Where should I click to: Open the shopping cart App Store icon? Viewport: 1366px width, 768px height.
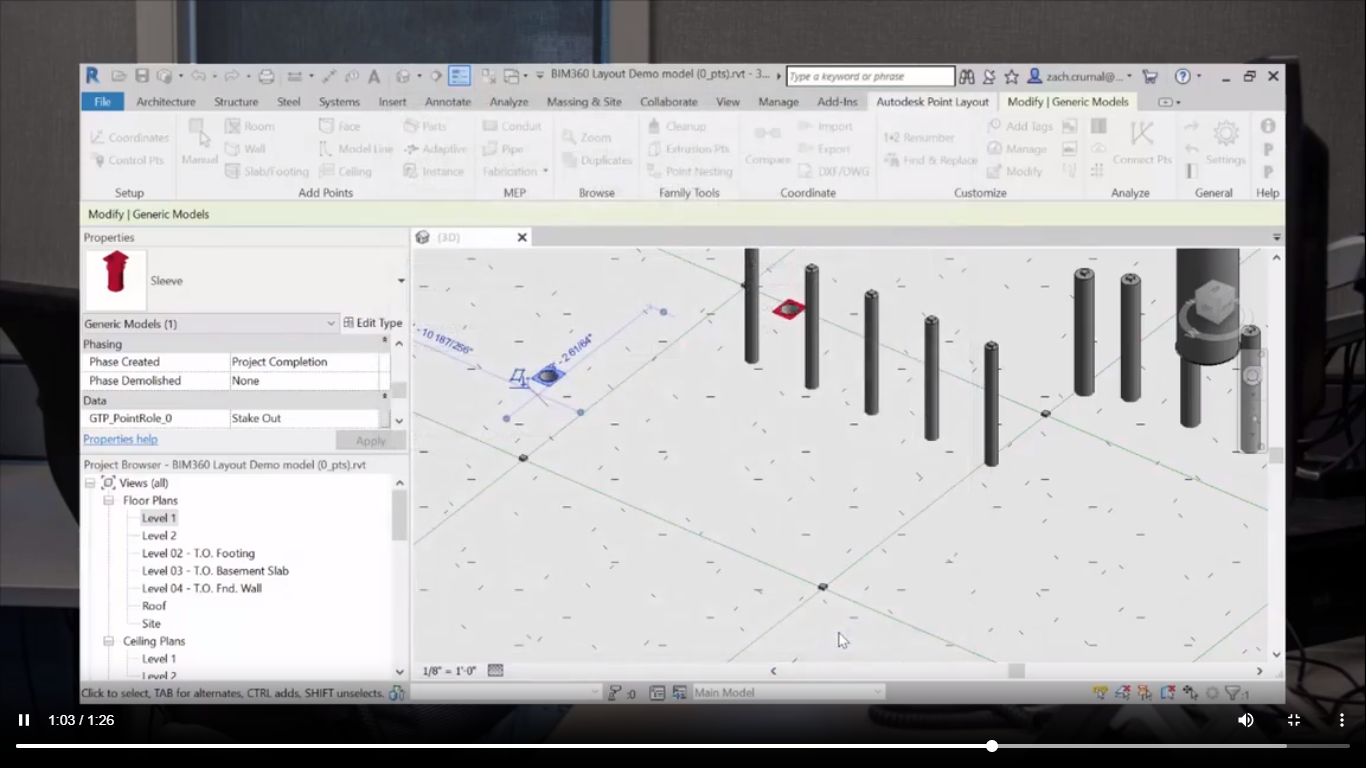click(x=1150, y=76)
